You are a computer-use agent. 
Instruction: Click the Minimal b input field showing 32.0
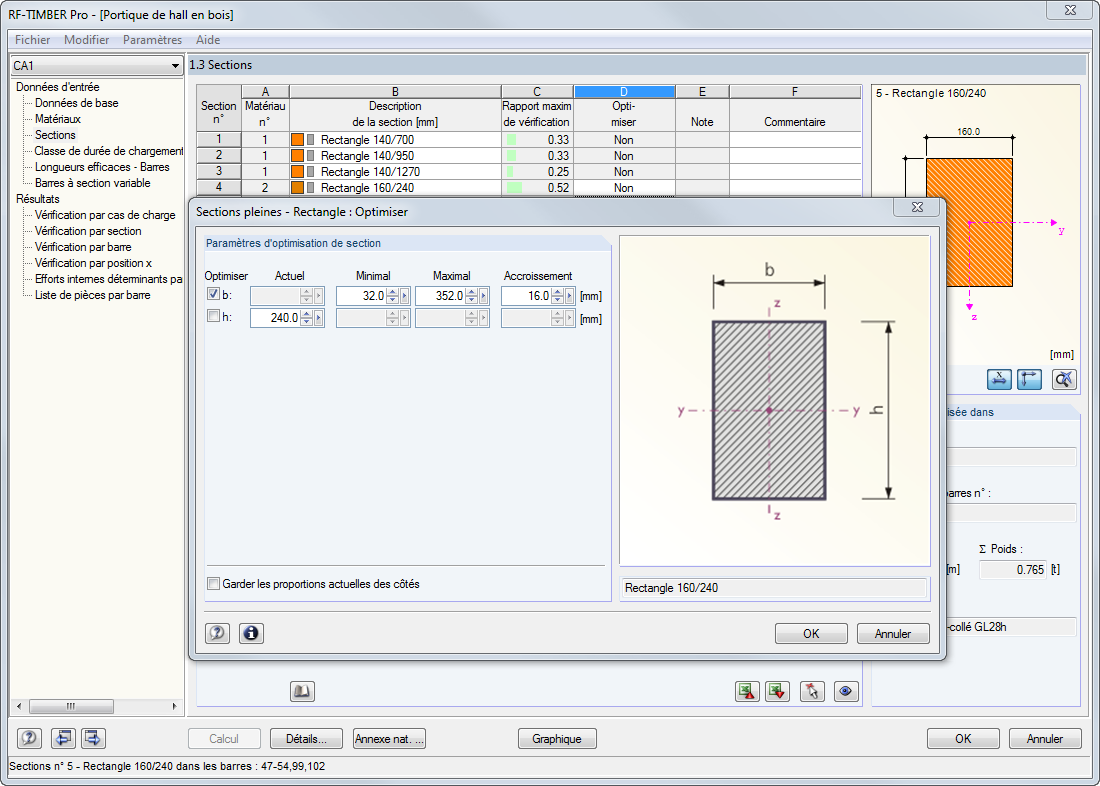[x=361, y=296]
